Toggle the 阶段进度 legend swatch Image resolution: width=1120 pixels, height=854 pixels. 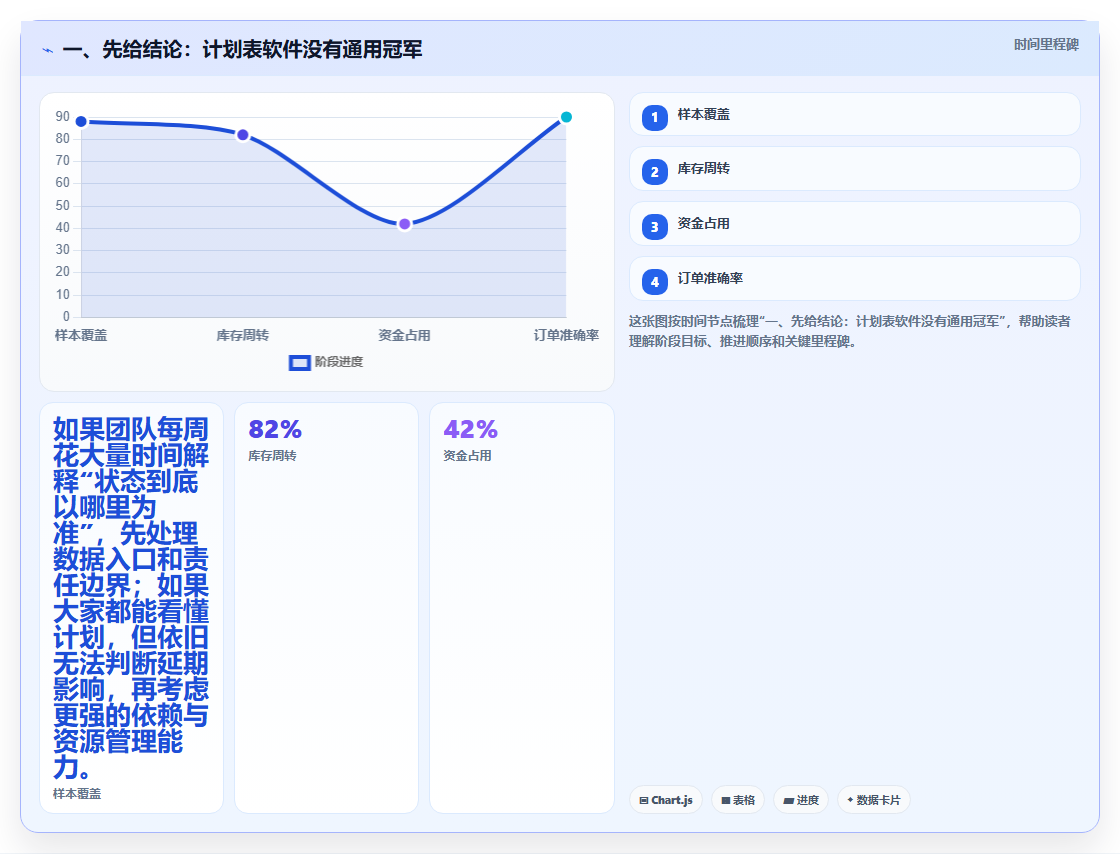click(x=299, y=363)
